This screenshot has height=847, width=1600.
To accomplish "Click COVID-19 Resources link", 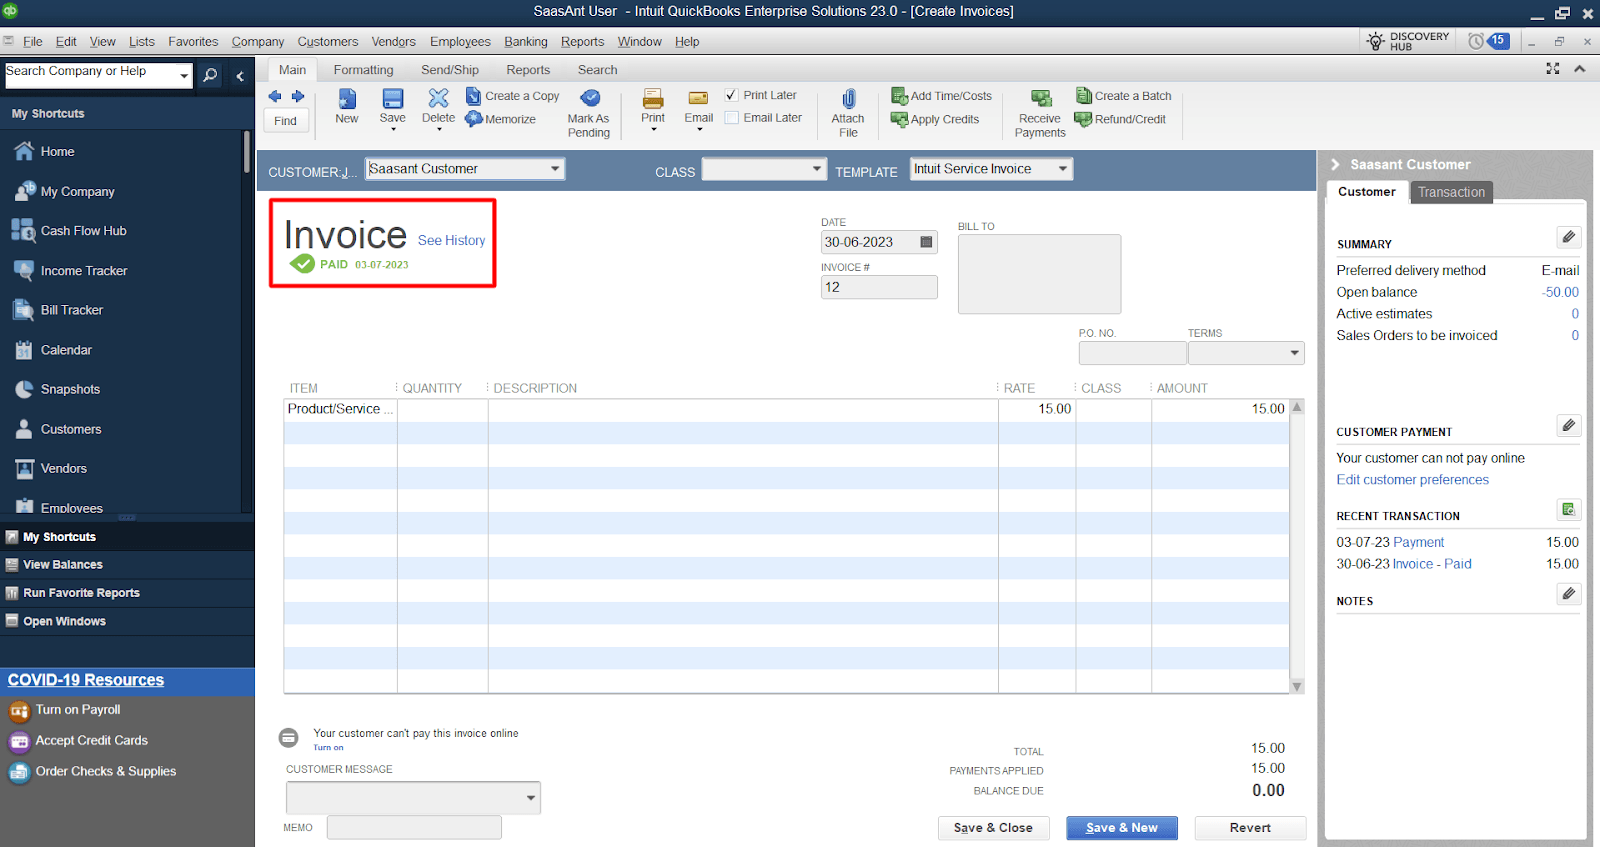I will 86,680.
